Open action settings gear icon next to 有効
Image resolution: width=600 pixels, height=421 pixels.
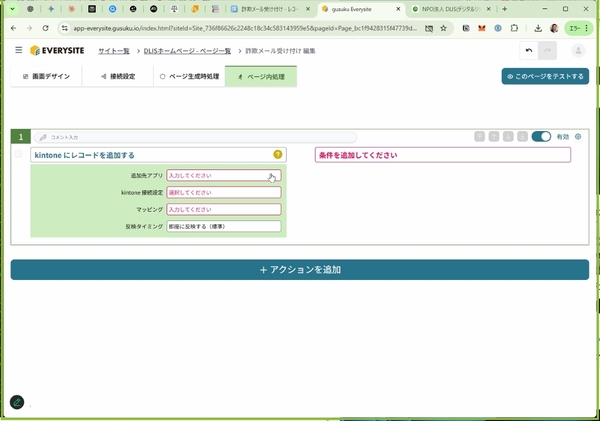578,136
